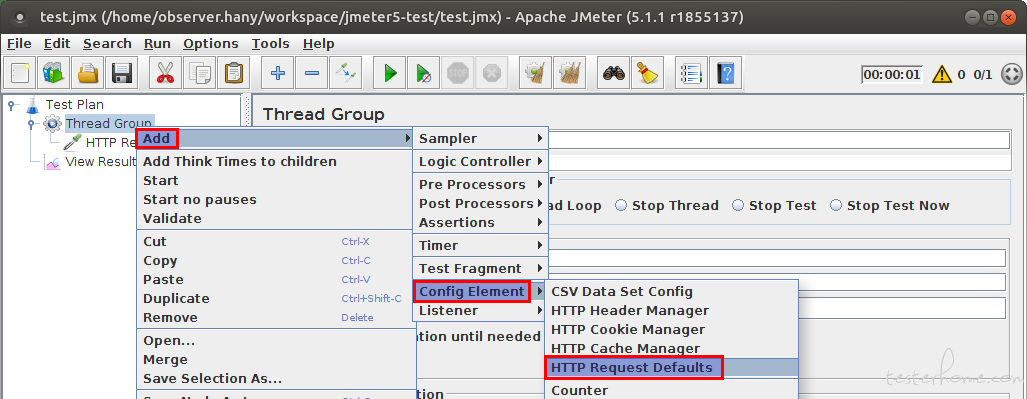This screenshot has height=399, width=1027.
Task: Open the Search menu
Action: click(107, 44)
